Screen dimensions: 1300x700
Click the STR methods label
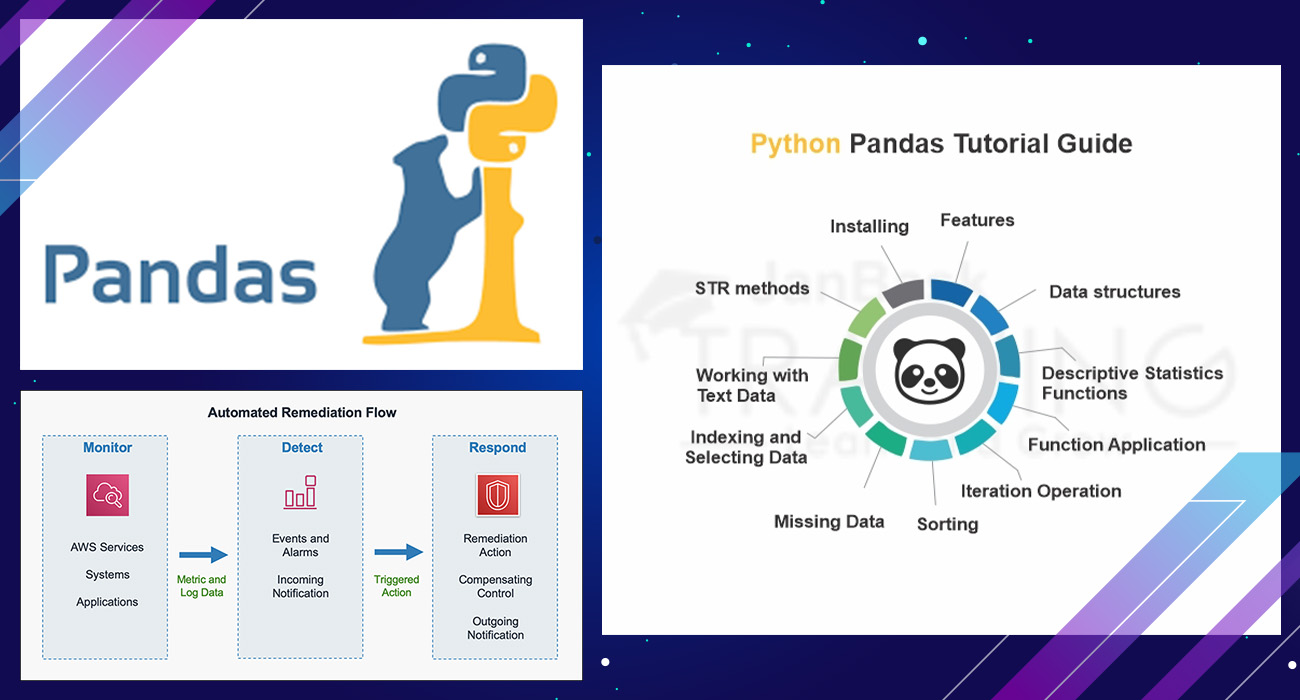coord(752,288)
